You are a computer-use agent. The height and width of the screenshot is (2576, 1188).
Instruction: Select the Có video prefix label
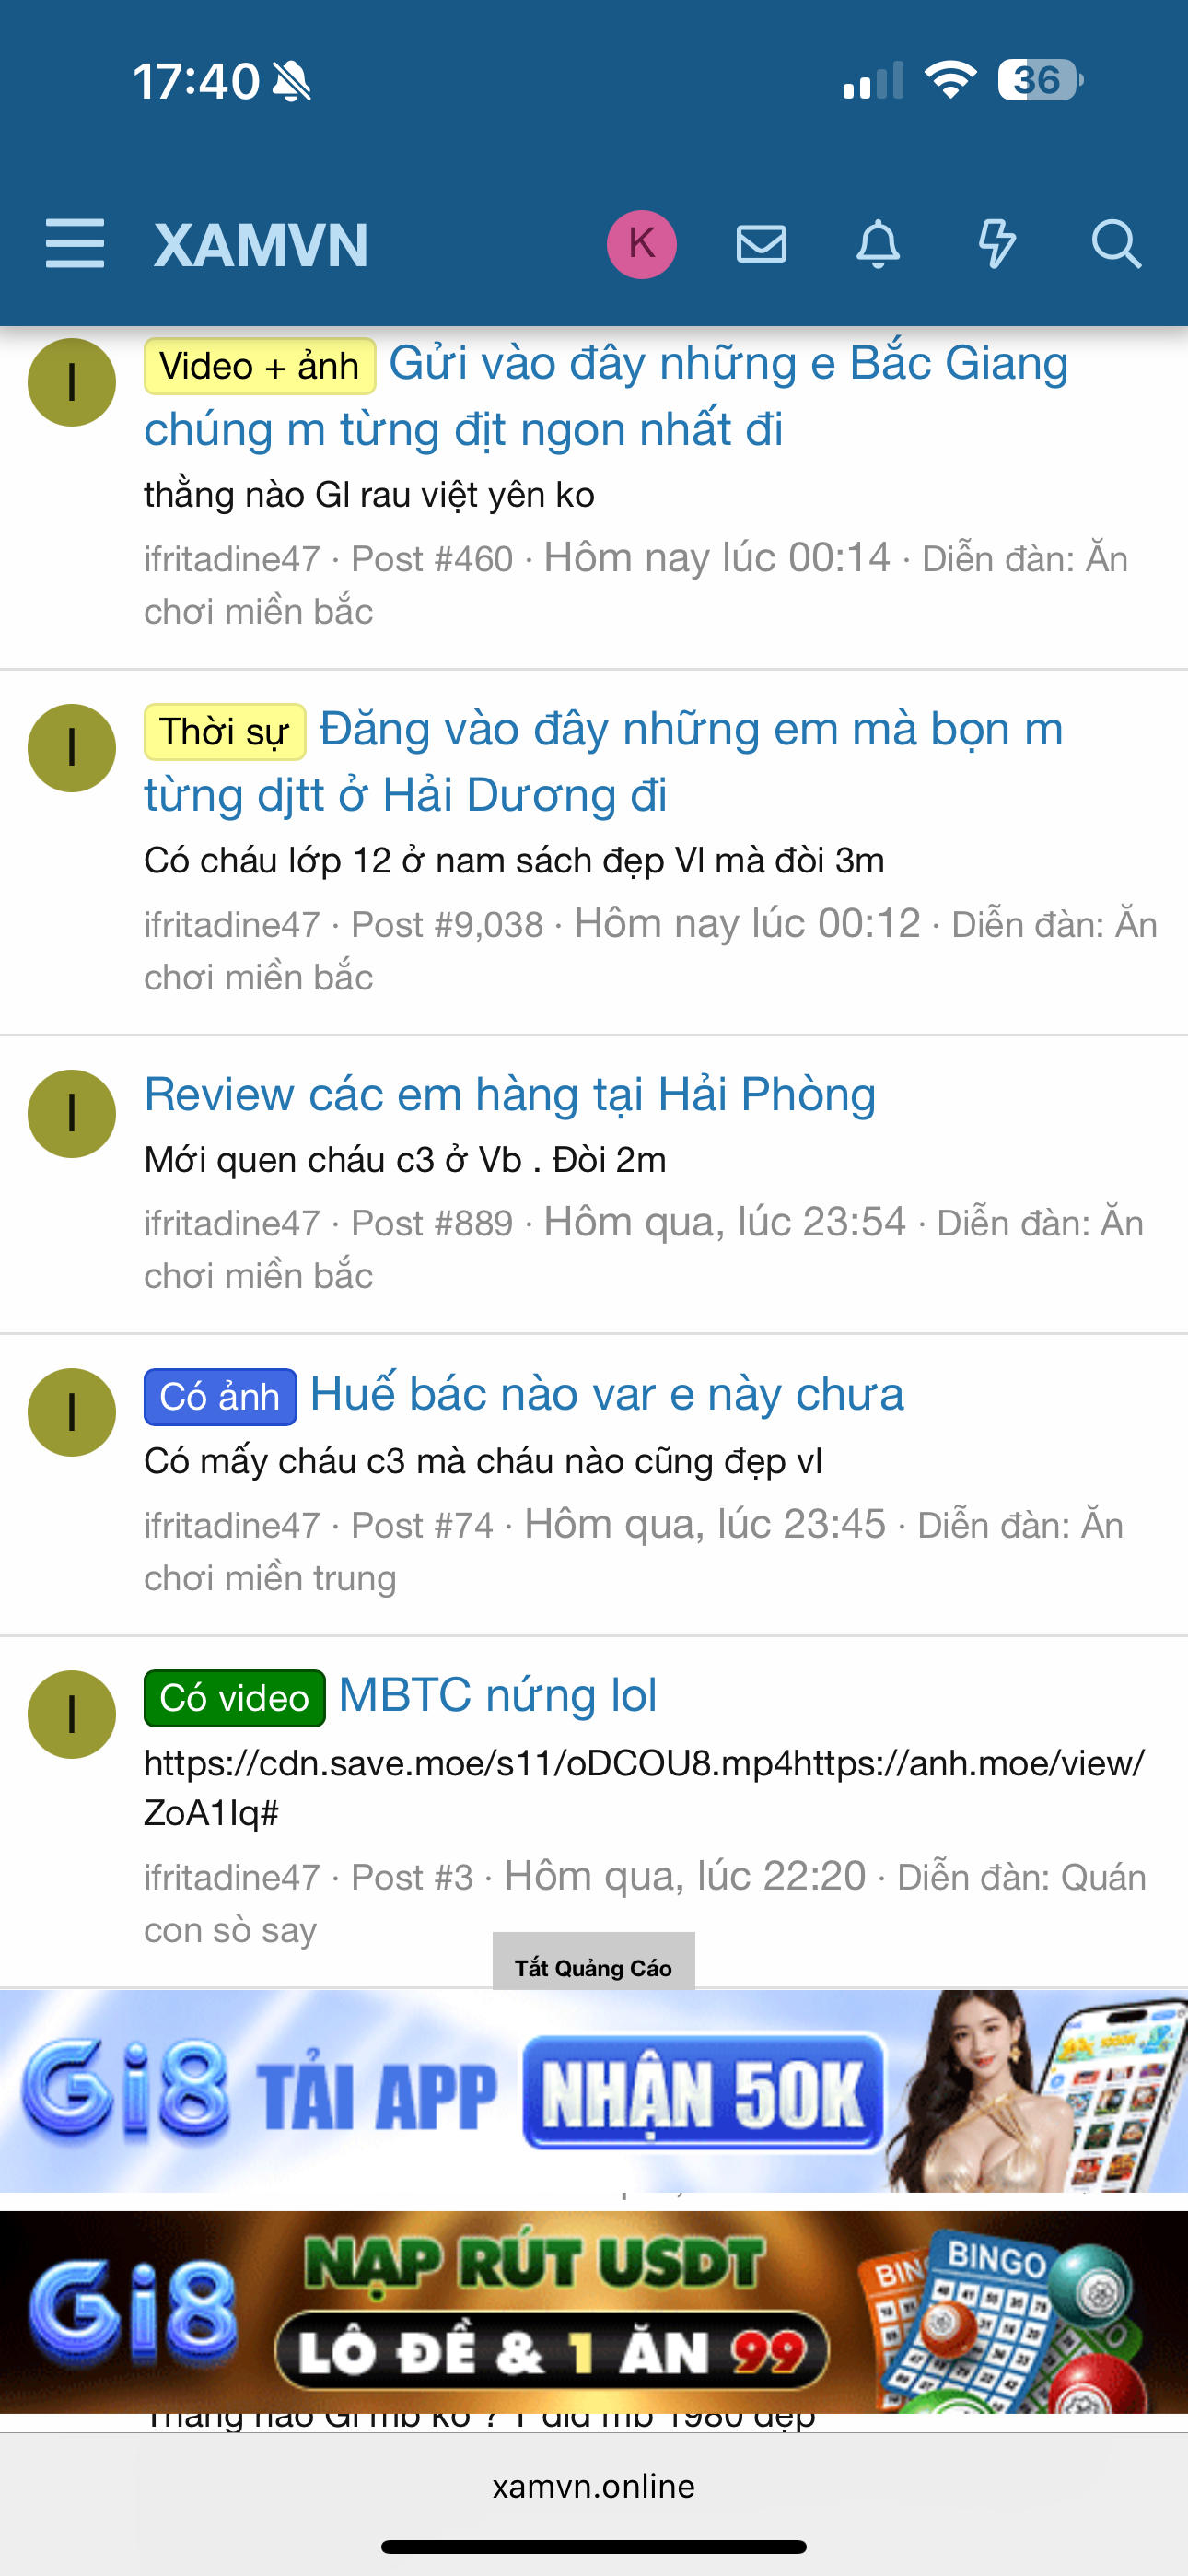(x=235, y=1698)
